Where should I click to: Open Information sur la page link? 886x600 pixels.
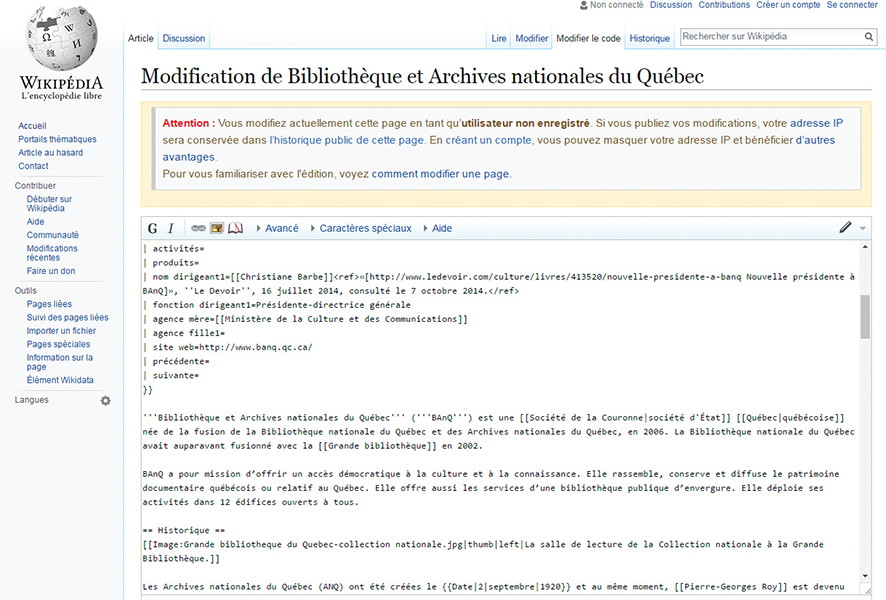pyautogui.click(x=59, y=362)
